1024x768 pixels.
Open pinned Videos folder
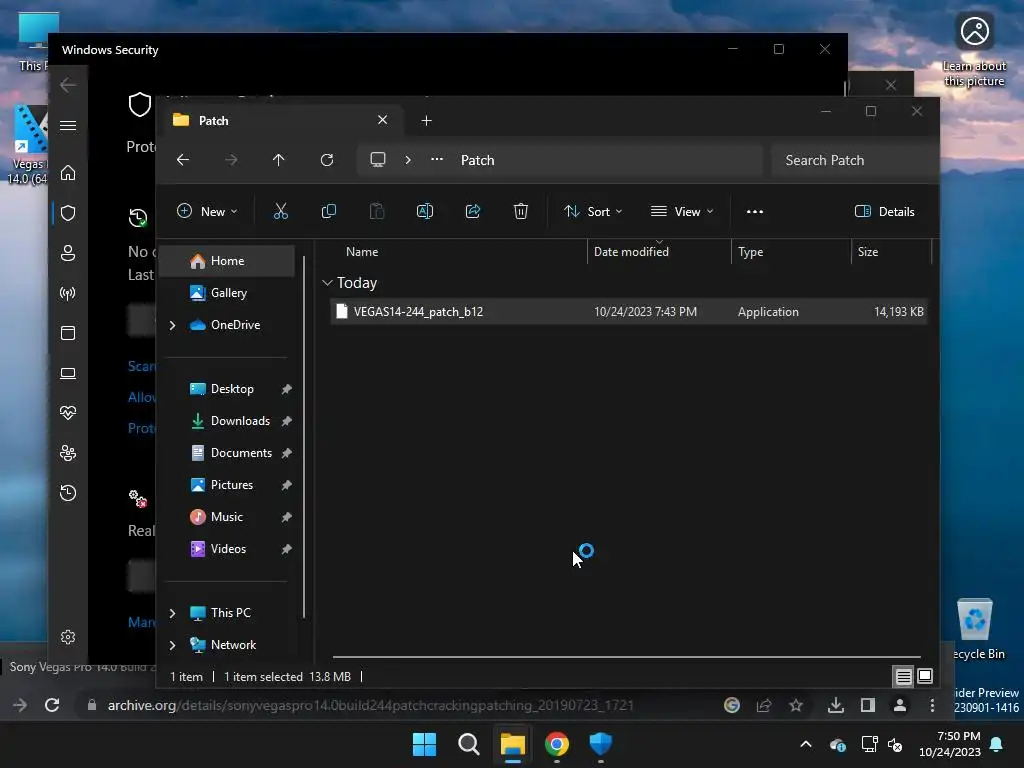(227, 549)
